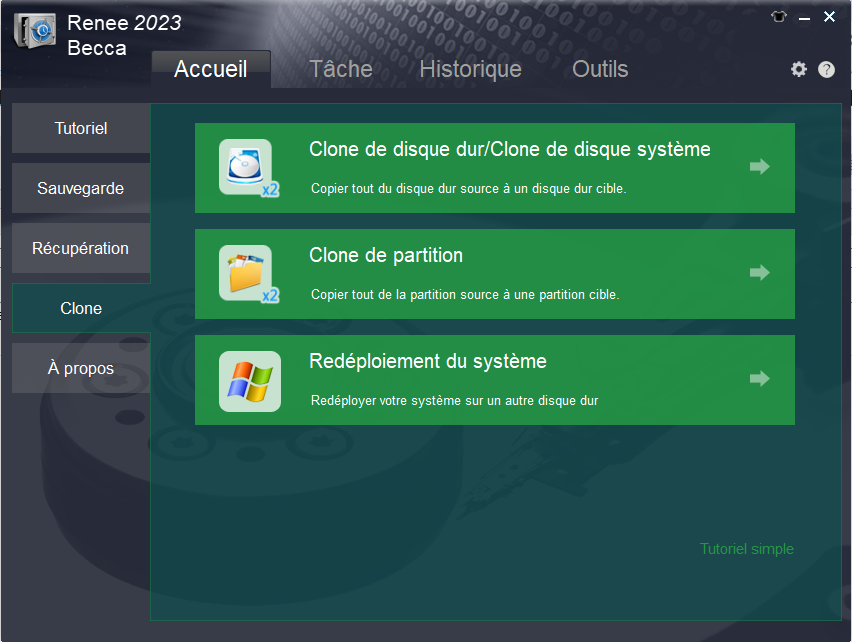Open the Outils tab
Image resolution: width=852 pixels, height=642 pixels.
tap(600, 69)
